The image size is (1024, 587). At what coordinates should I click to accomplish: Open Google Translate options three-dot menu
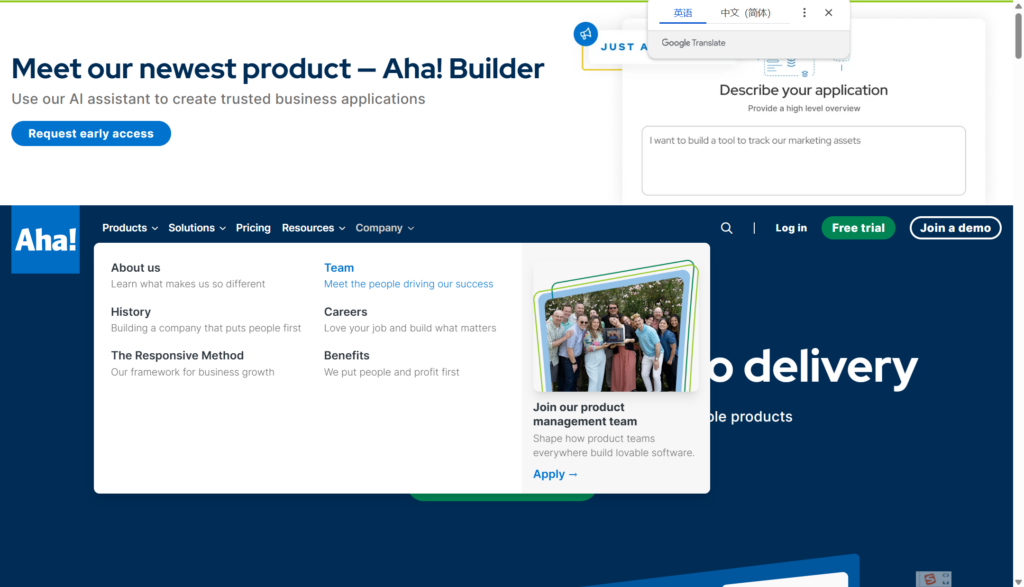click(804, 13)
